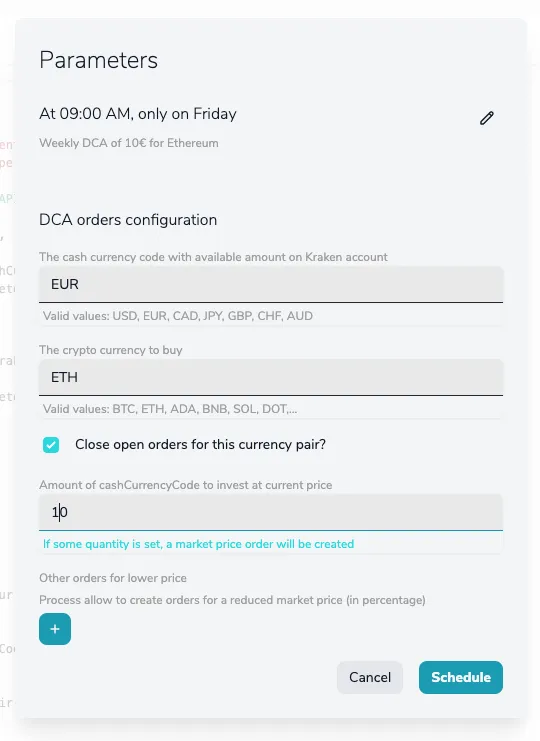Click the 'Other orders for lower price' label
The image size is (540, 741).
(x=113, y=578)
